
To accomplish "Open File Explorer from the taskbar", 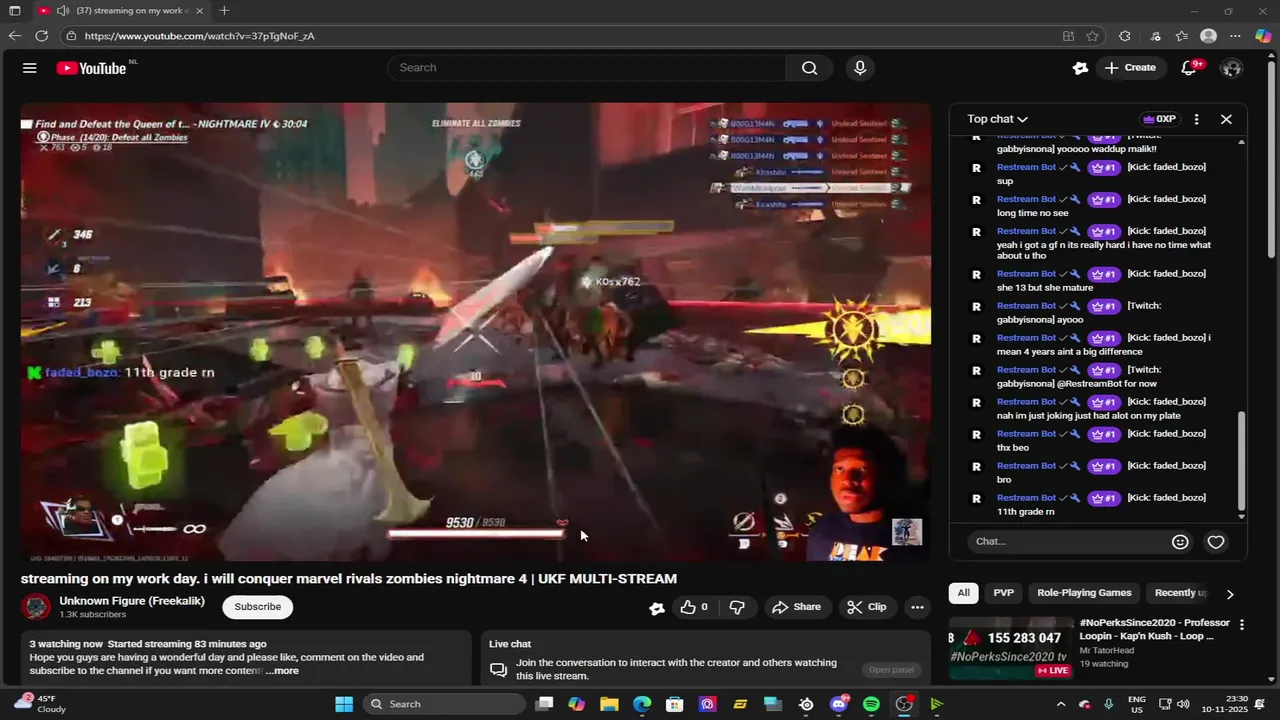I will pos(609,704).
